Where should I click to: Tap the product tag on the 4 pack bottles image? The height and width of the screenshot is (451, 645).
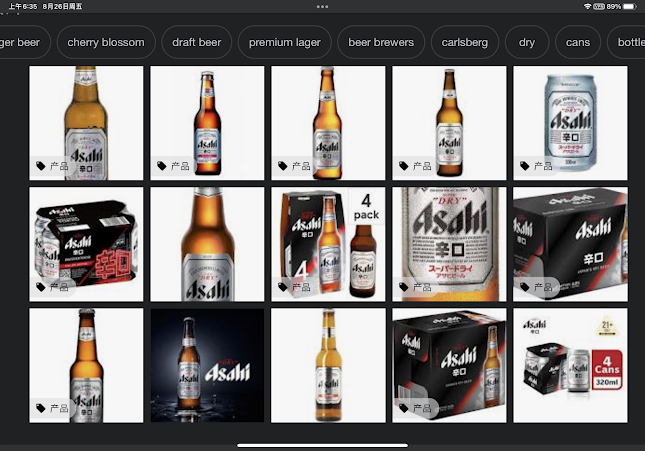point(294,287)
